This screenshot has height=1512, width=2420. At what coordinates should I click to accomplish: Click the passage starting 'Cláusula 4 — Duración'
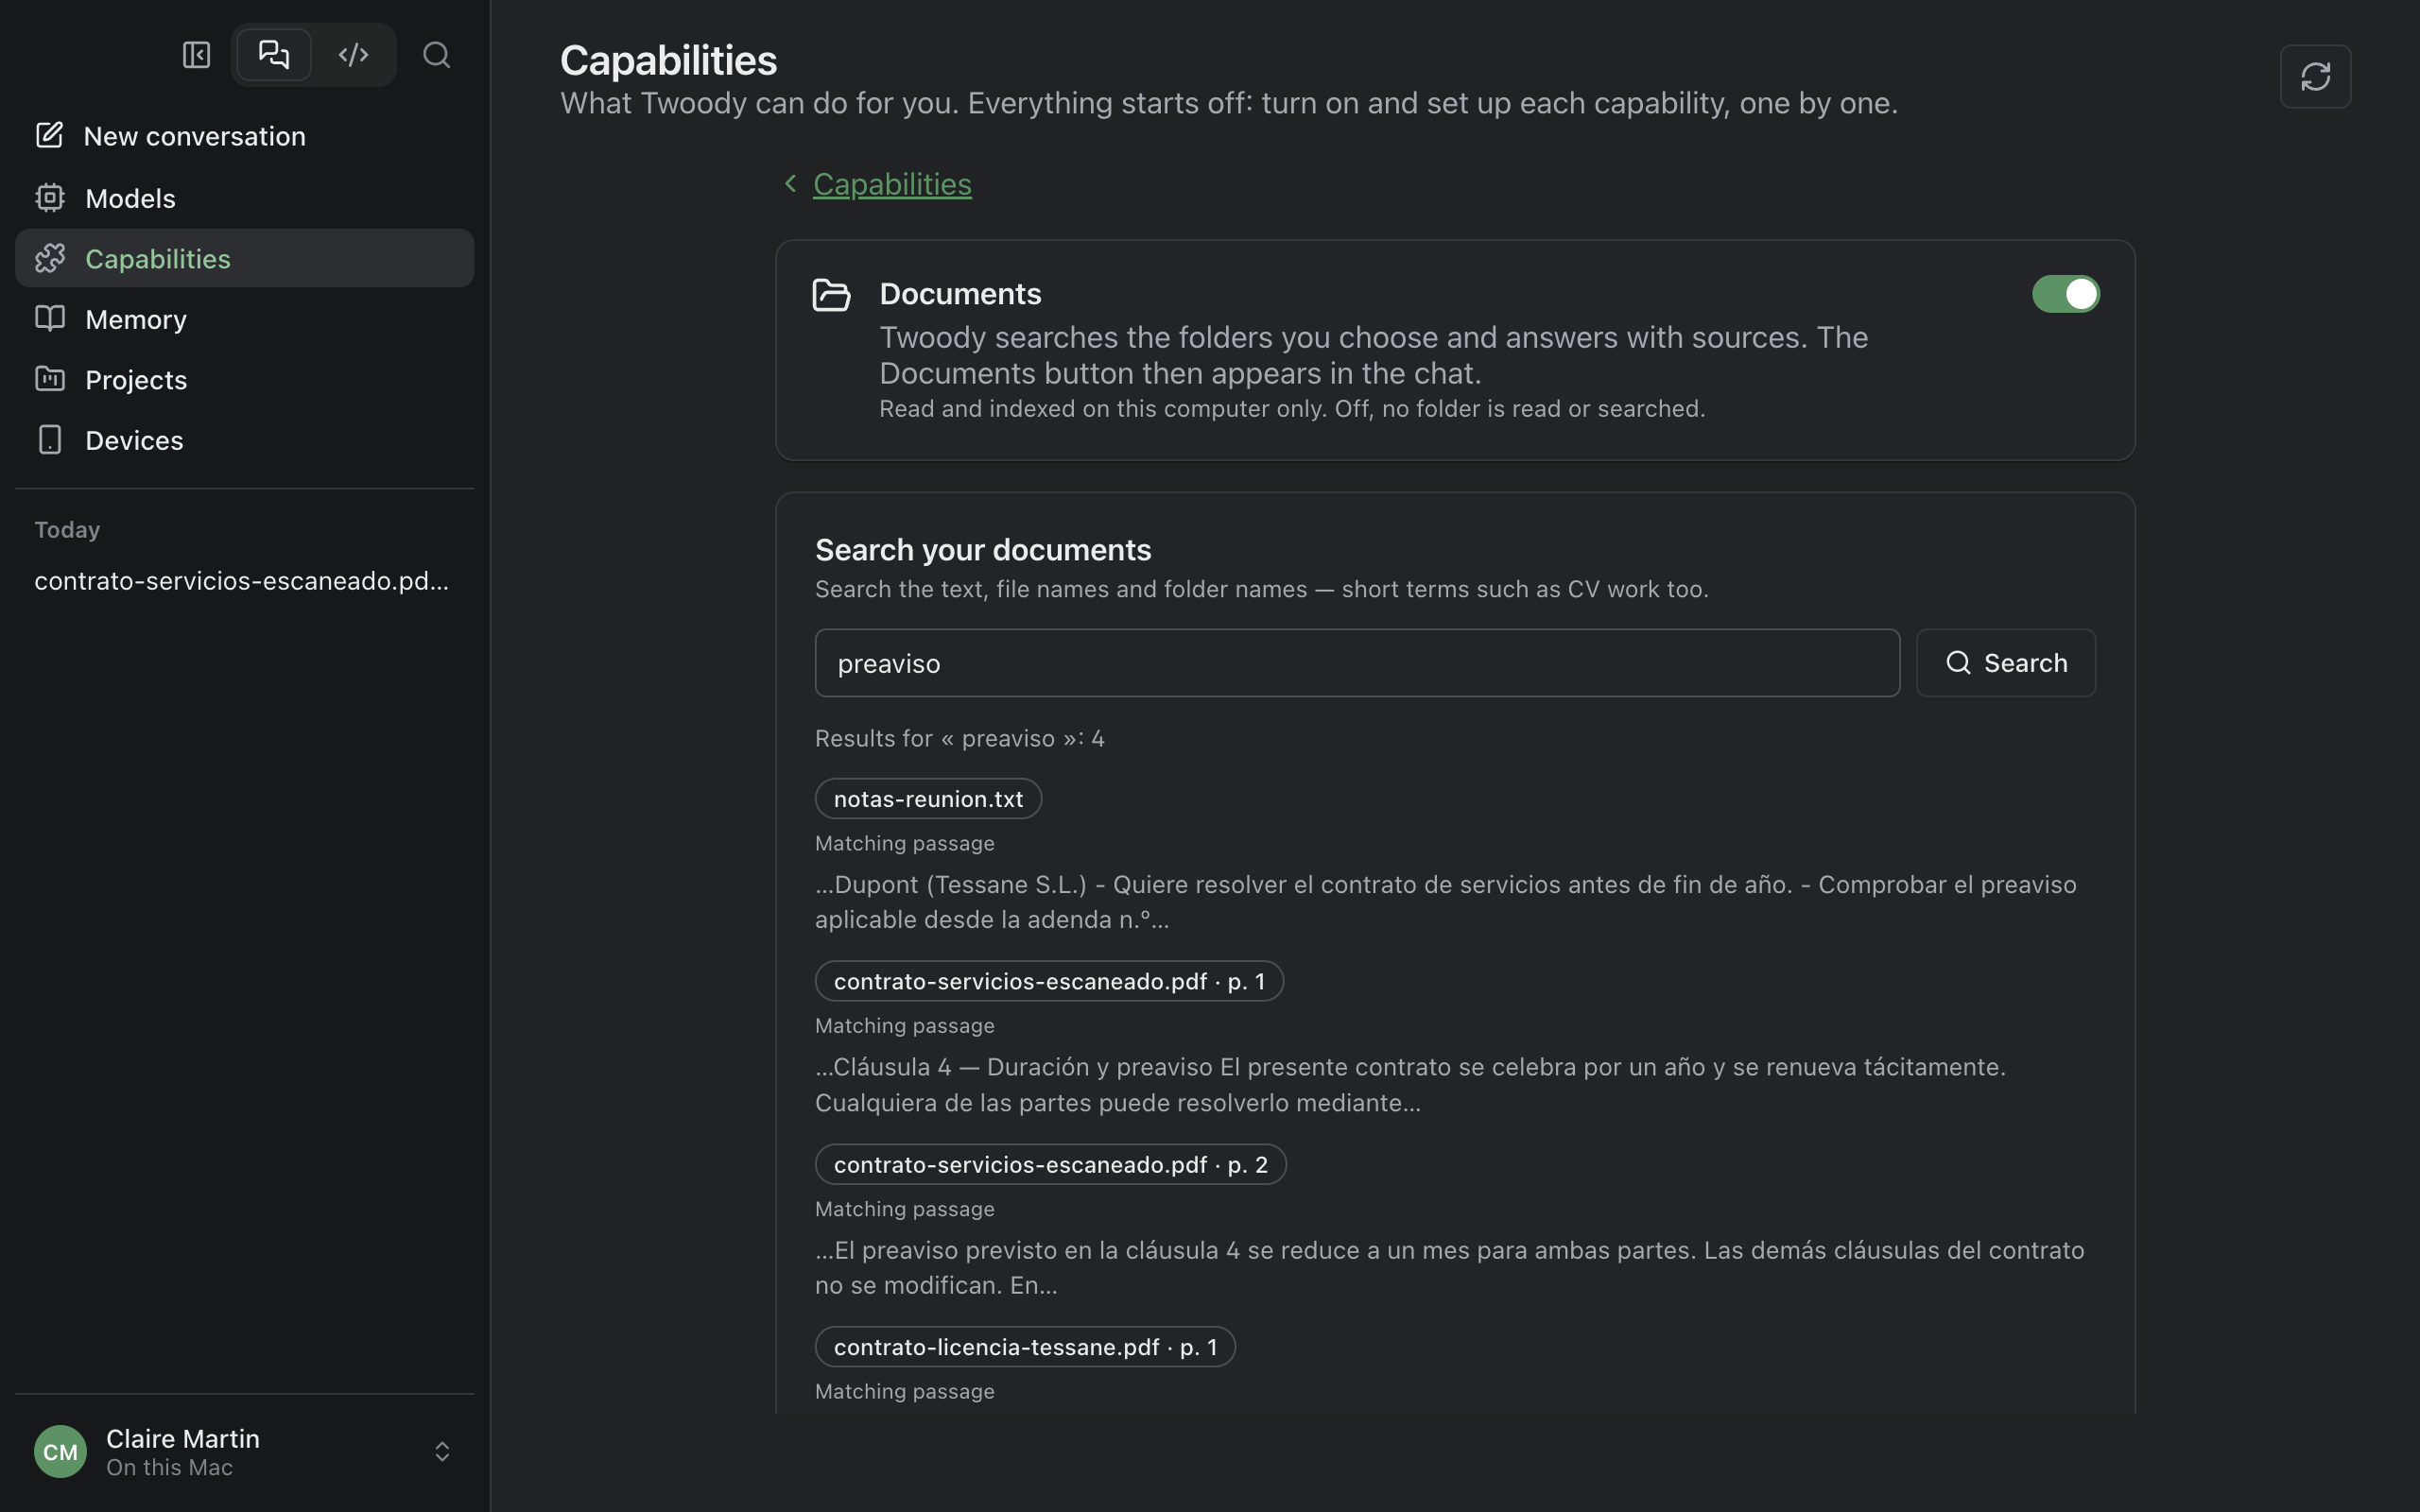click(x=1410, y=1085)
